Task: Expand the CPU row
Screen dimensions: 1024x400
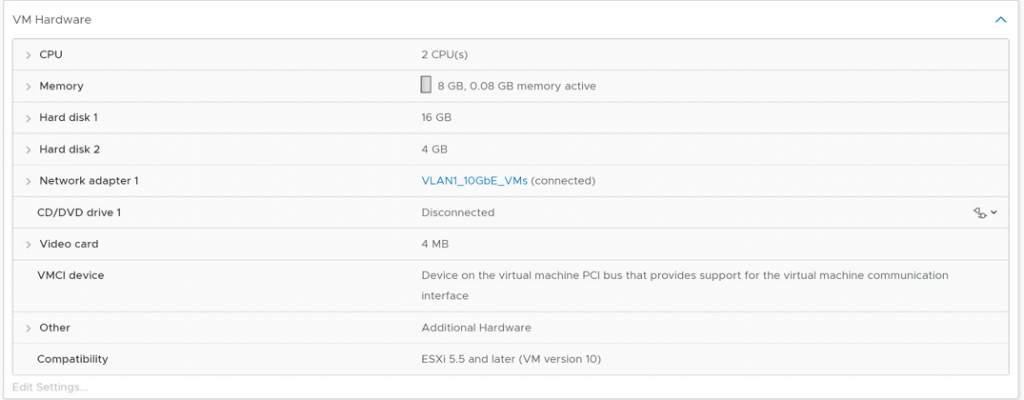Action: [28, 55]
